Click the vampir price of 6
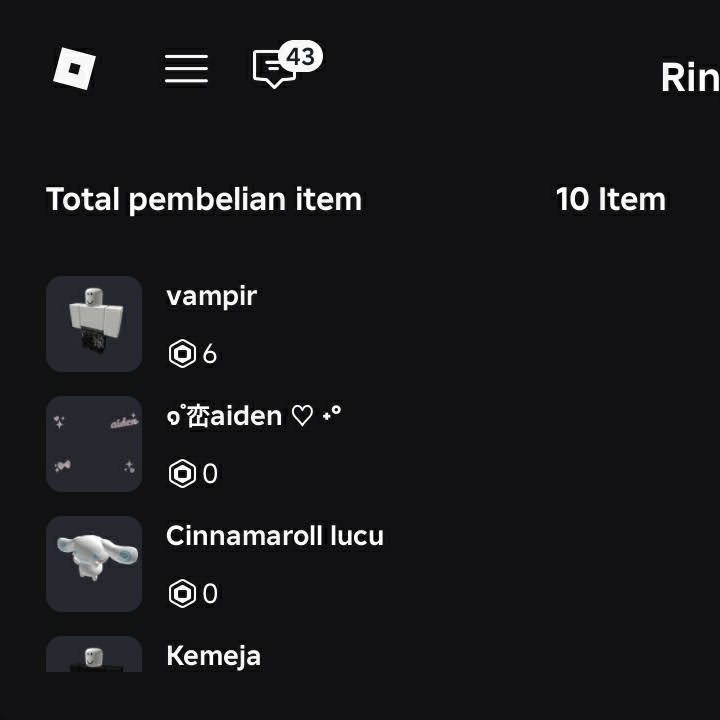 click(210, 354)
